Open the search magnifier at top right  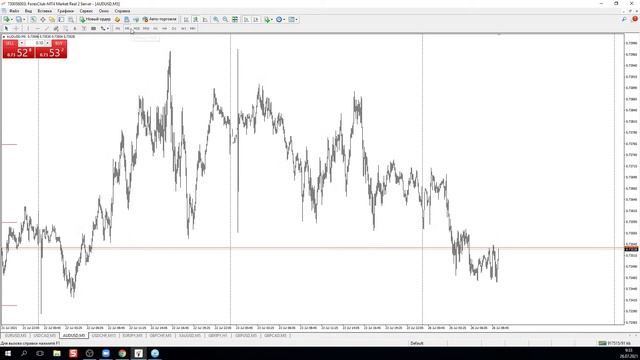624,19
